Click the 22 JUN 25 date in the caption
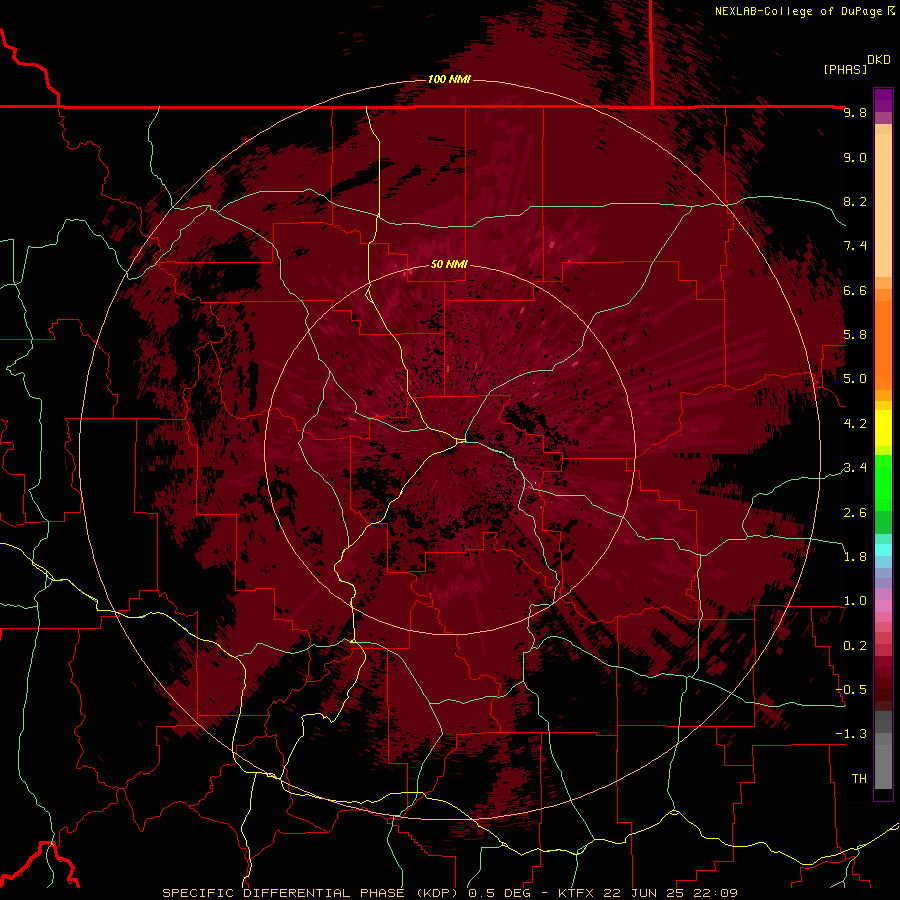900x900 pixels. coord(644,893)
